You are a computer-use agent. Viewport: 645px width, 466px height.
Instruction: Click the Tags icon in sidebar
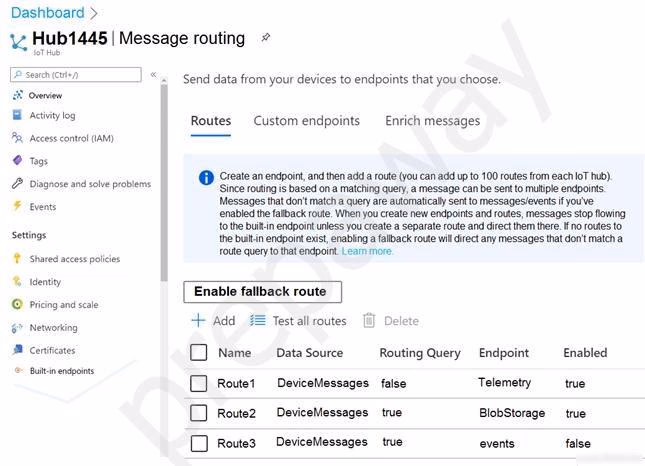click(x=17, y=160)
